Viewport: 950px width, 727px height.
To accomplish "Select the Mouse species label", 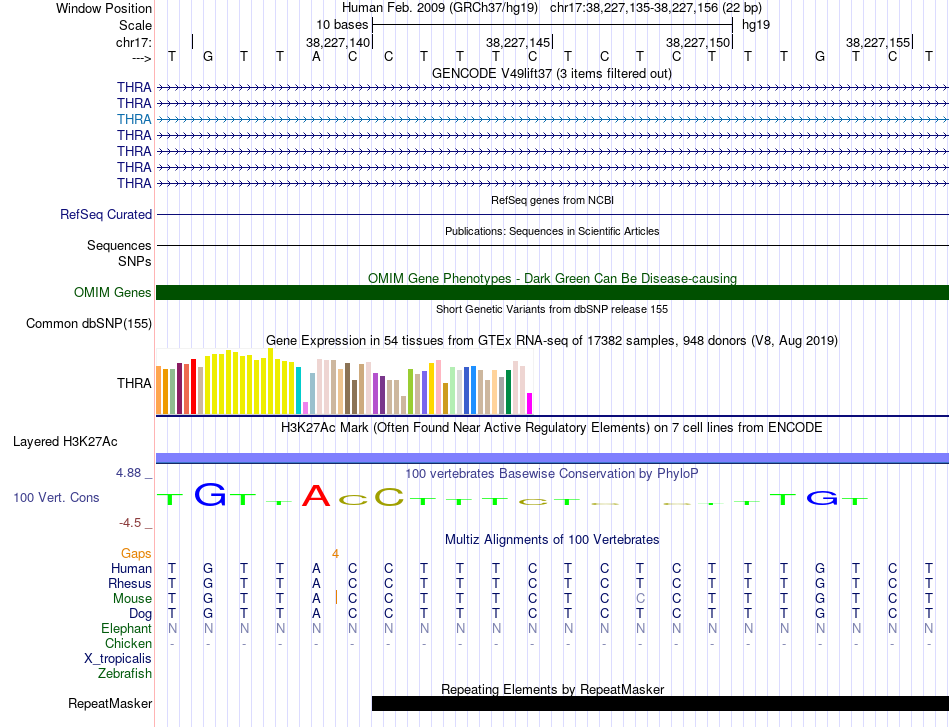I will click(132, 599).
